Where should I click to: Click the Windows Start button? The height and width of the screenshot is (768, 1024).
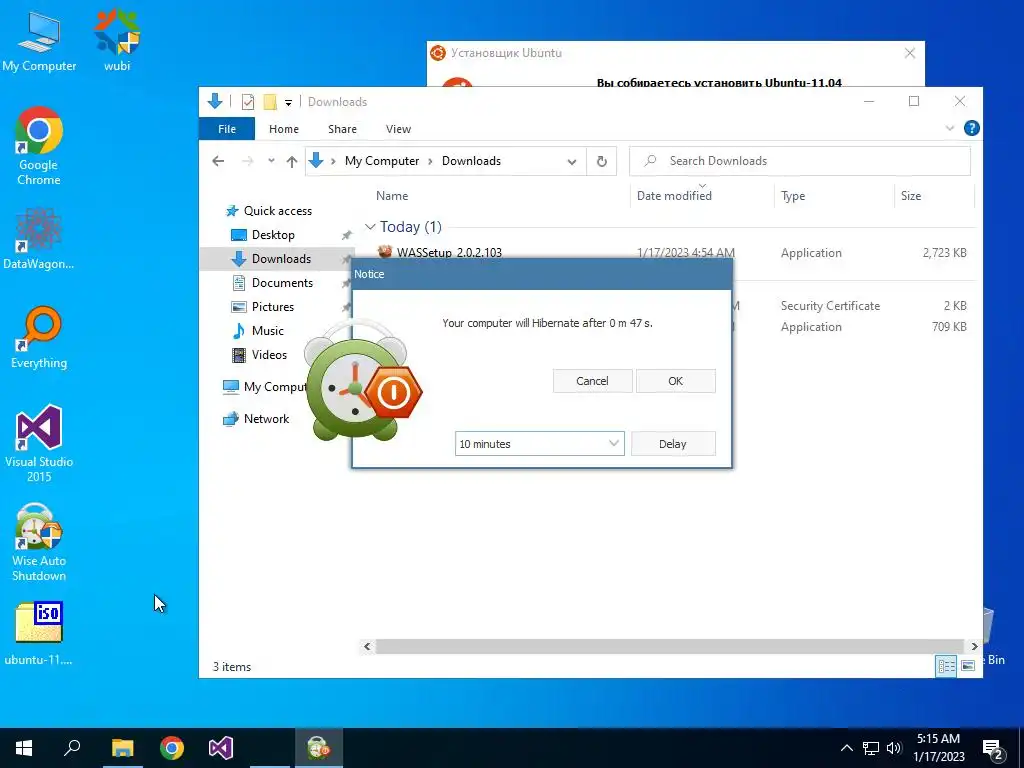[x=24, y=748]
